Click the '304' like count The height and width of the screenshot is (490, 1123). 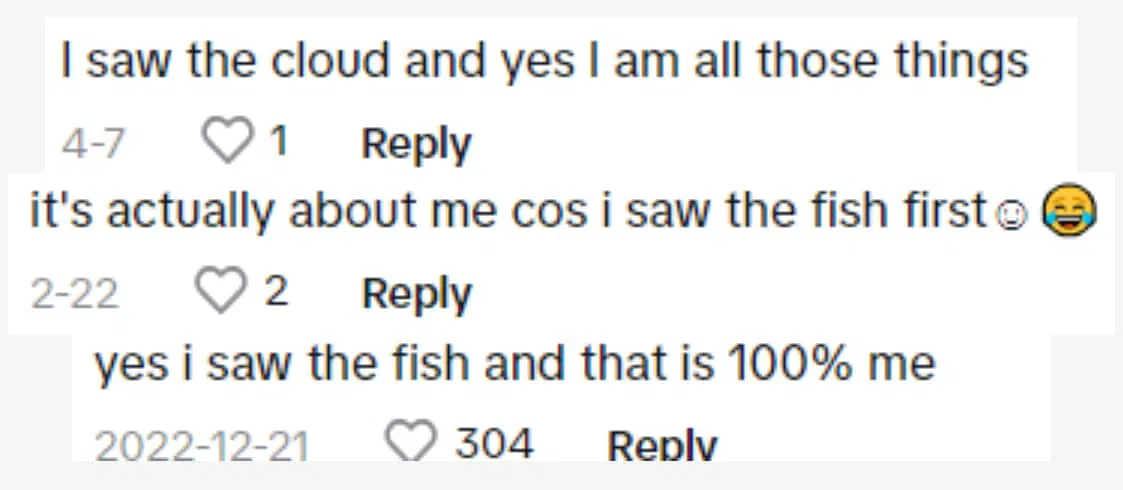(494, 443)
